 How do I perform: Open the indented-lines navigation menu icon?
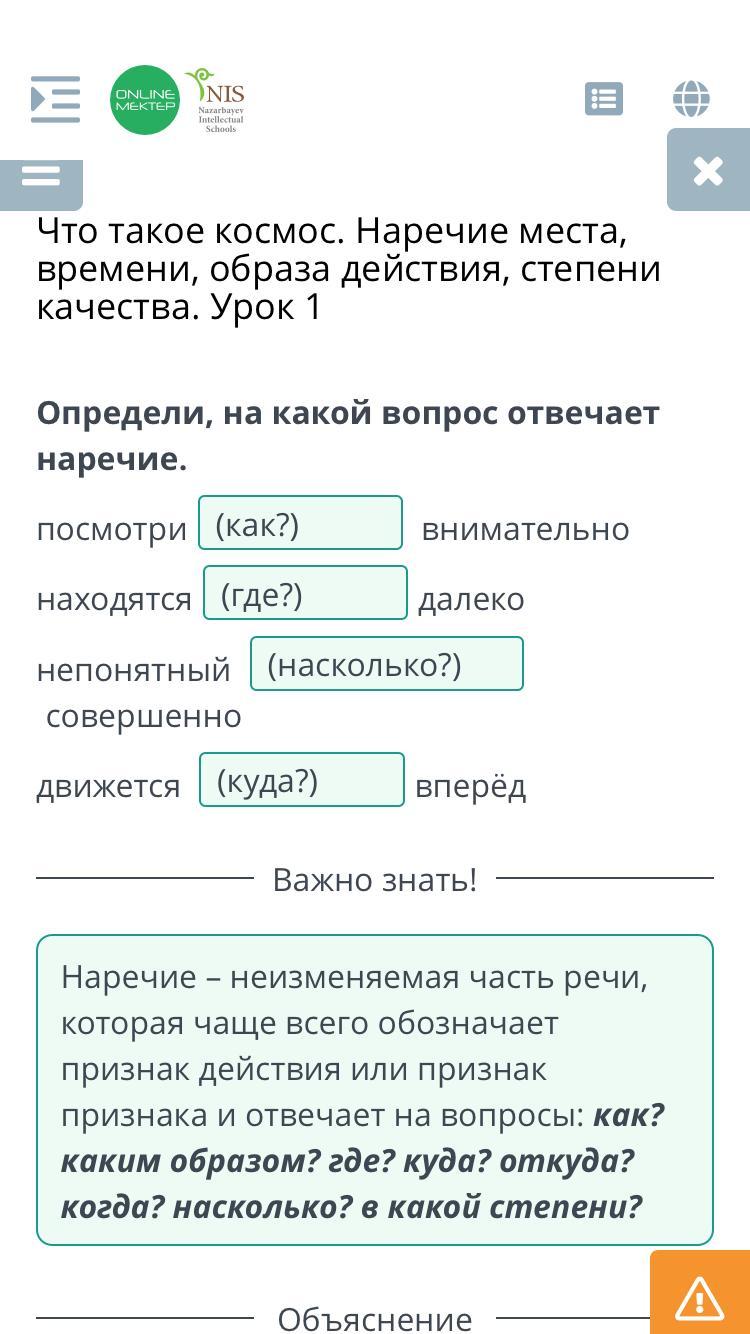tap(55, 99)
